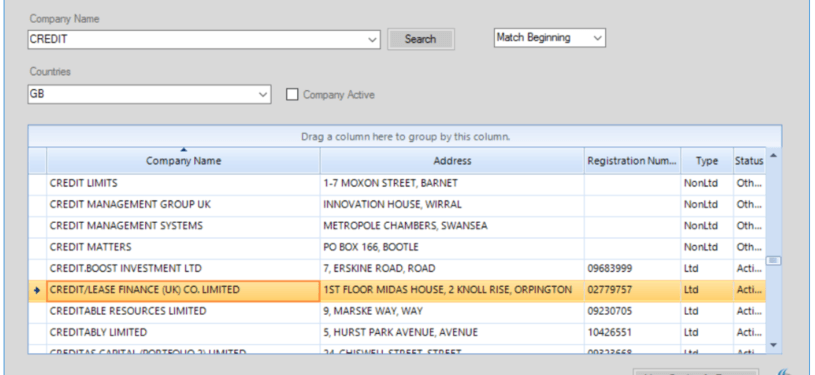Image resolution: width=815 pixels, height=375 pixels.
Task: Tick the Company Active checkbox
Action: click(292, 95)
